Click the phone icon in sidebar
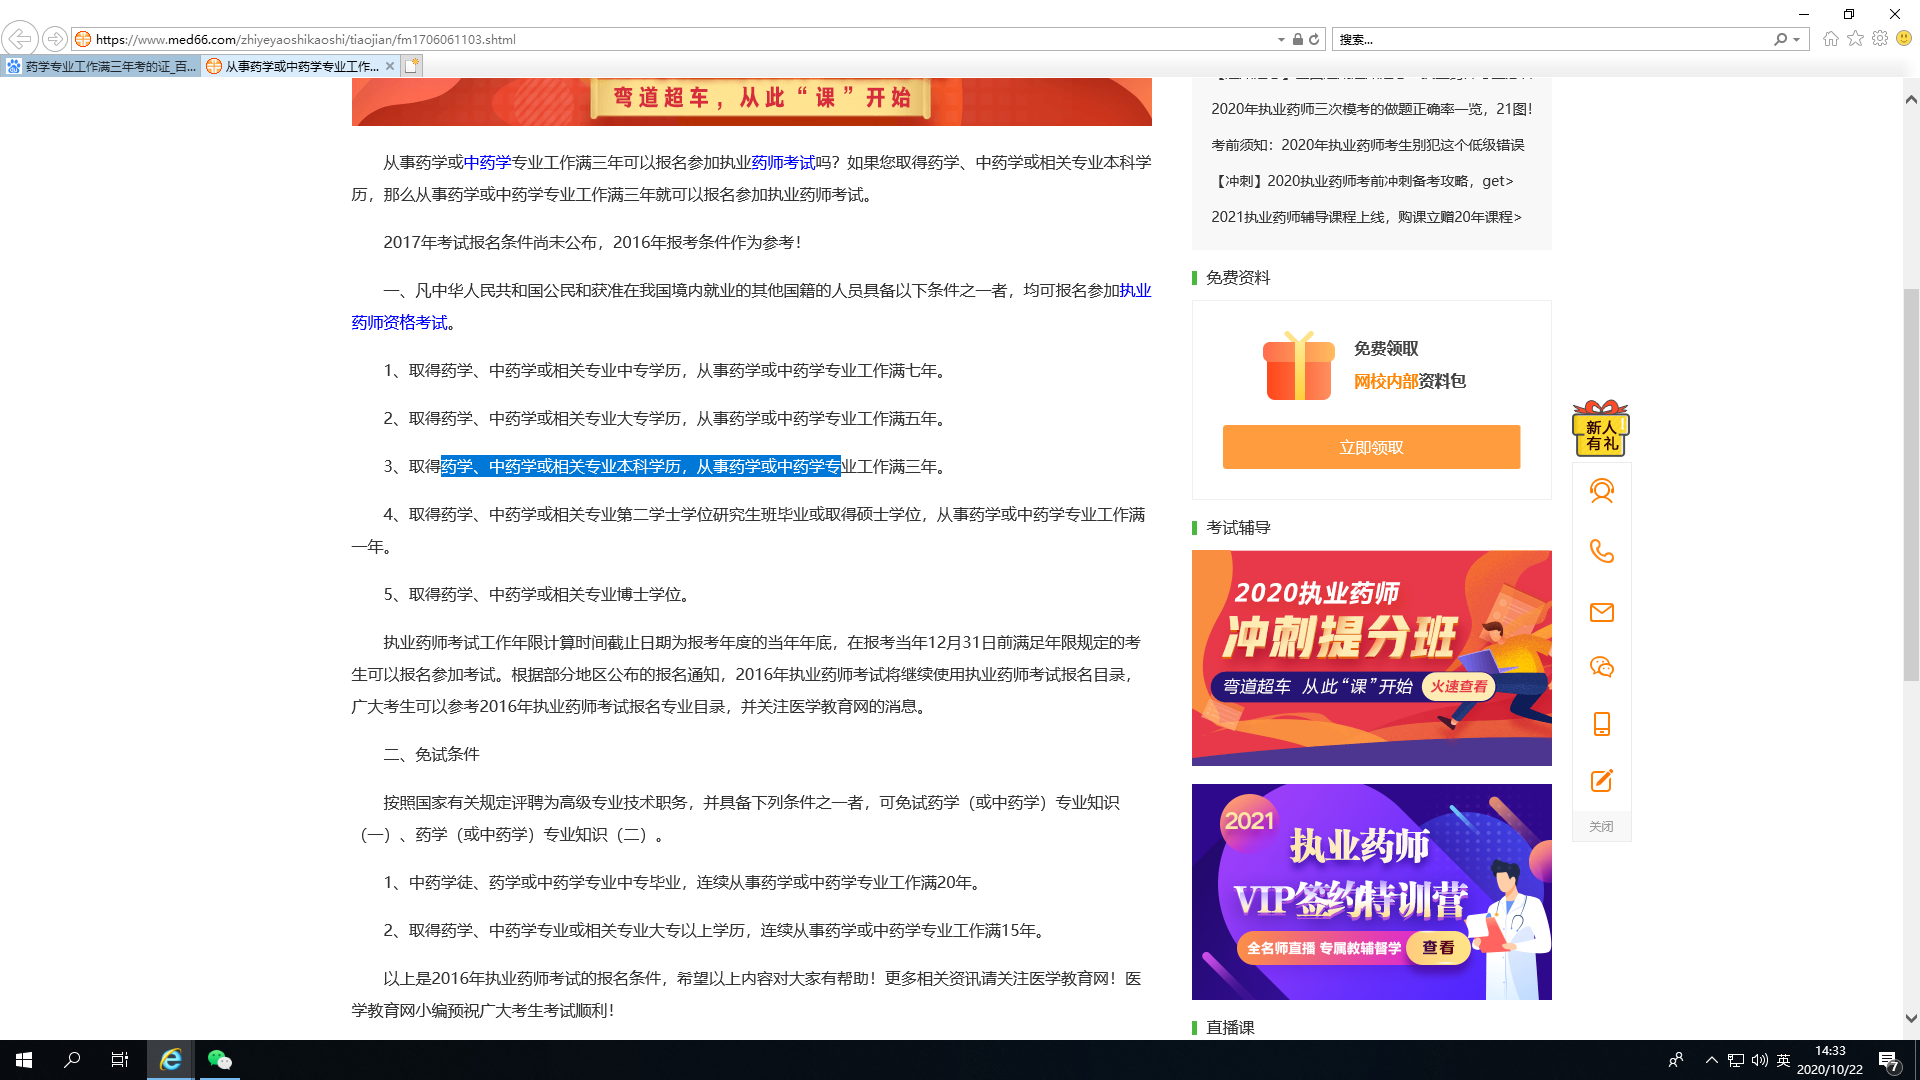 1601,551
